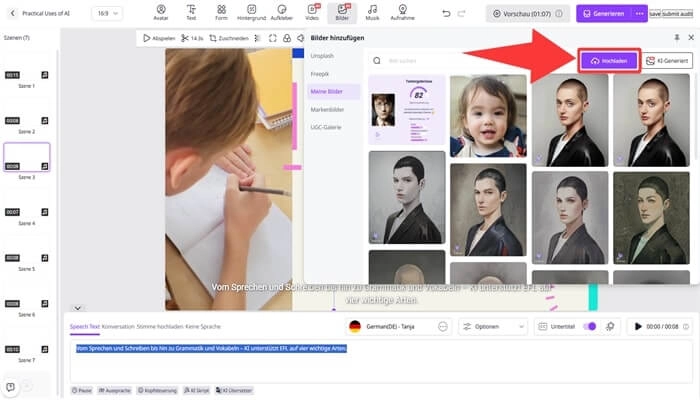Select the baby photo thumbnail
The image size is (700, 400).
click(487, 115)
